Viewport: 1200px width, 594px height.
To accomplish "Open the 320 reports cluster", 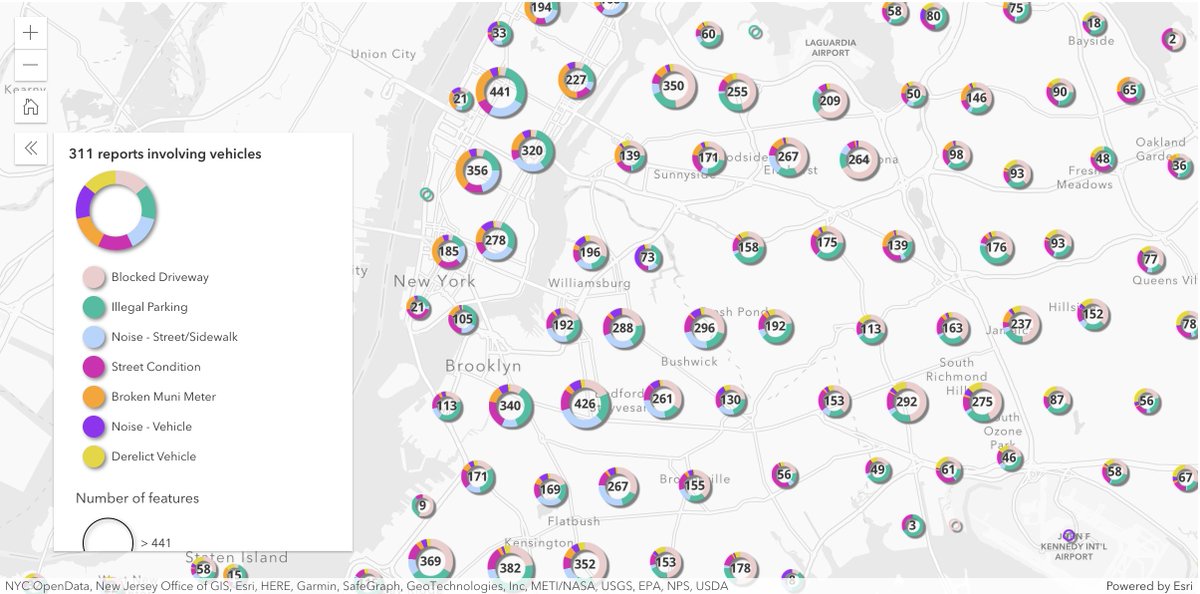I will [x=532, y=151].
